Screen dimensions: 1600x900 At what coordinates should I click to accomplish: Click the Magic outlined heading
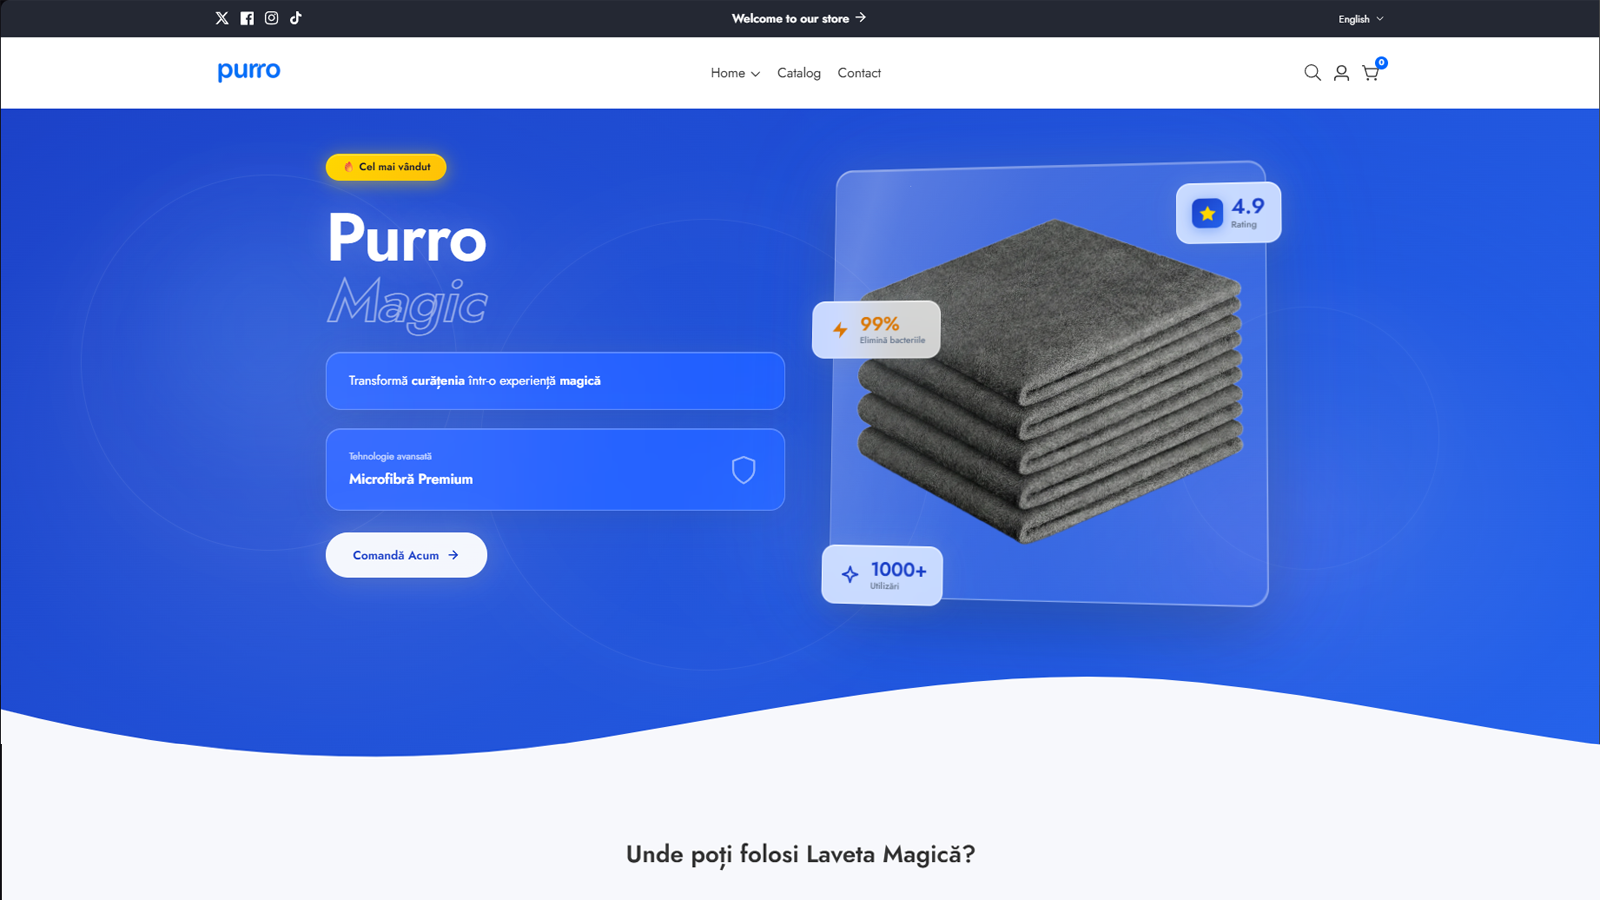point(407,303)
